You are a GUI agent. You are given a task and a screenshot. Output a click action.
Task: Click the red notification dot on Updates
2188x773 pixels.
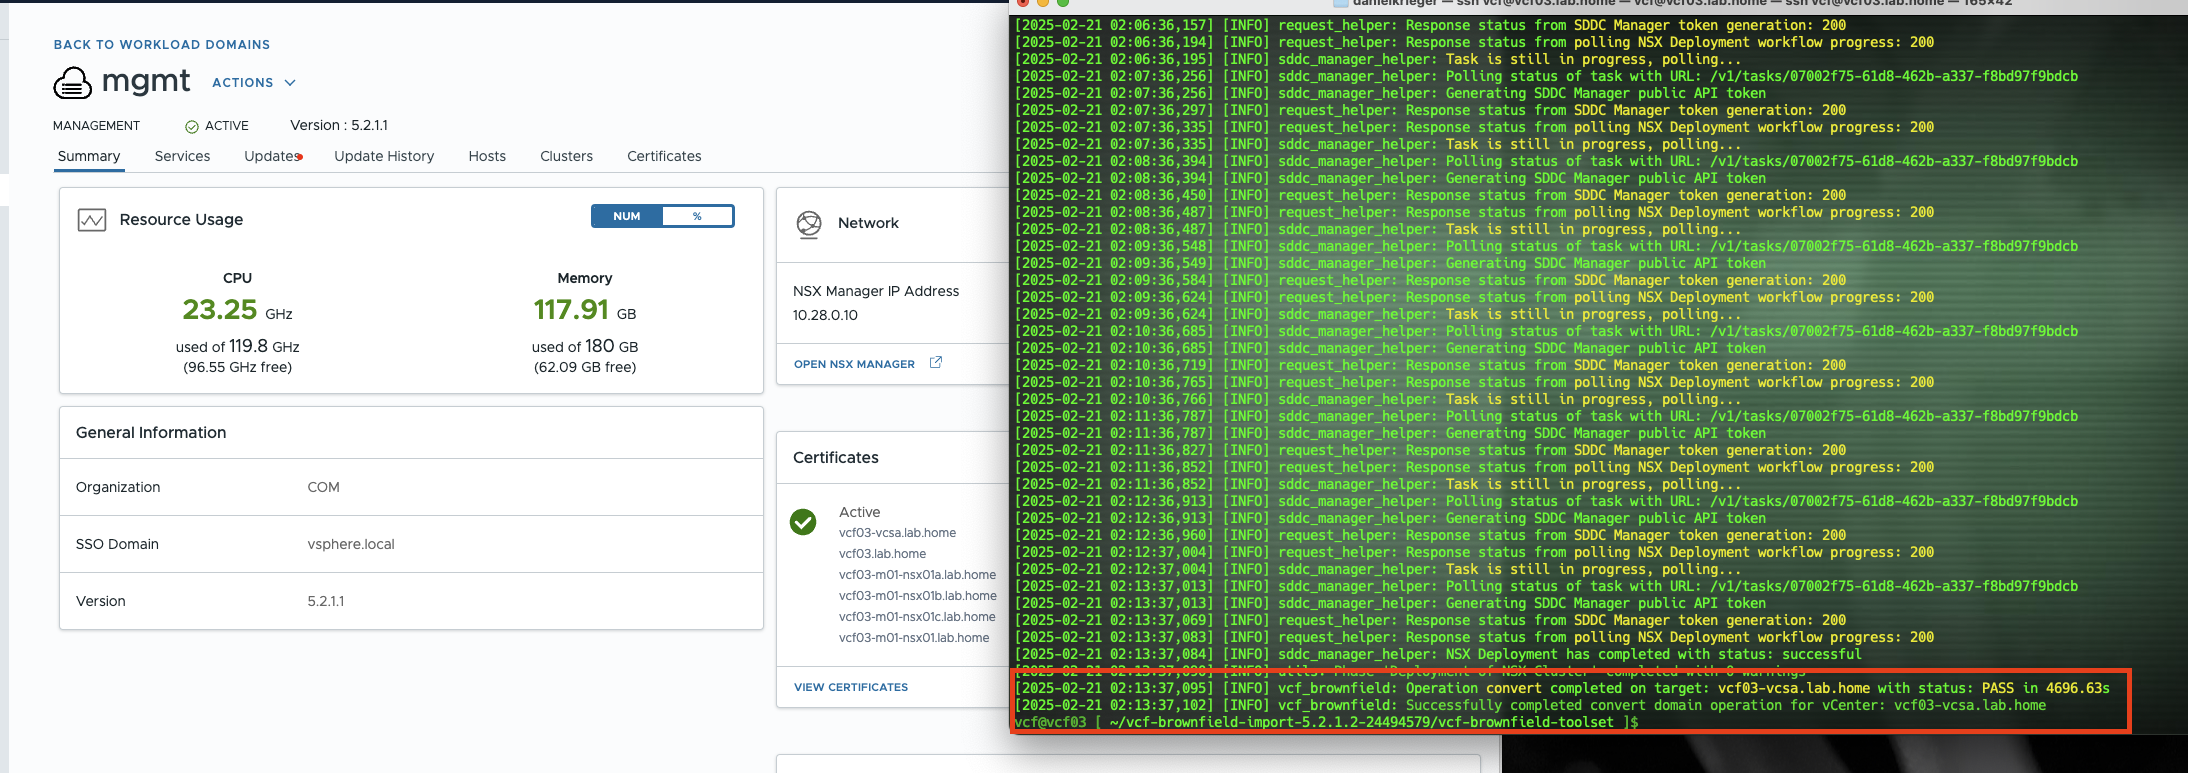click(300, 157)
